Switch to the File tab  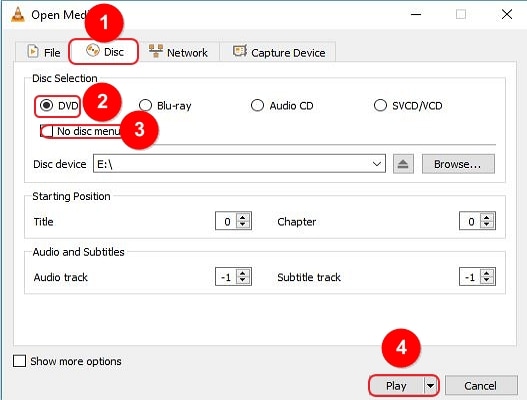(x=43, y=52)
